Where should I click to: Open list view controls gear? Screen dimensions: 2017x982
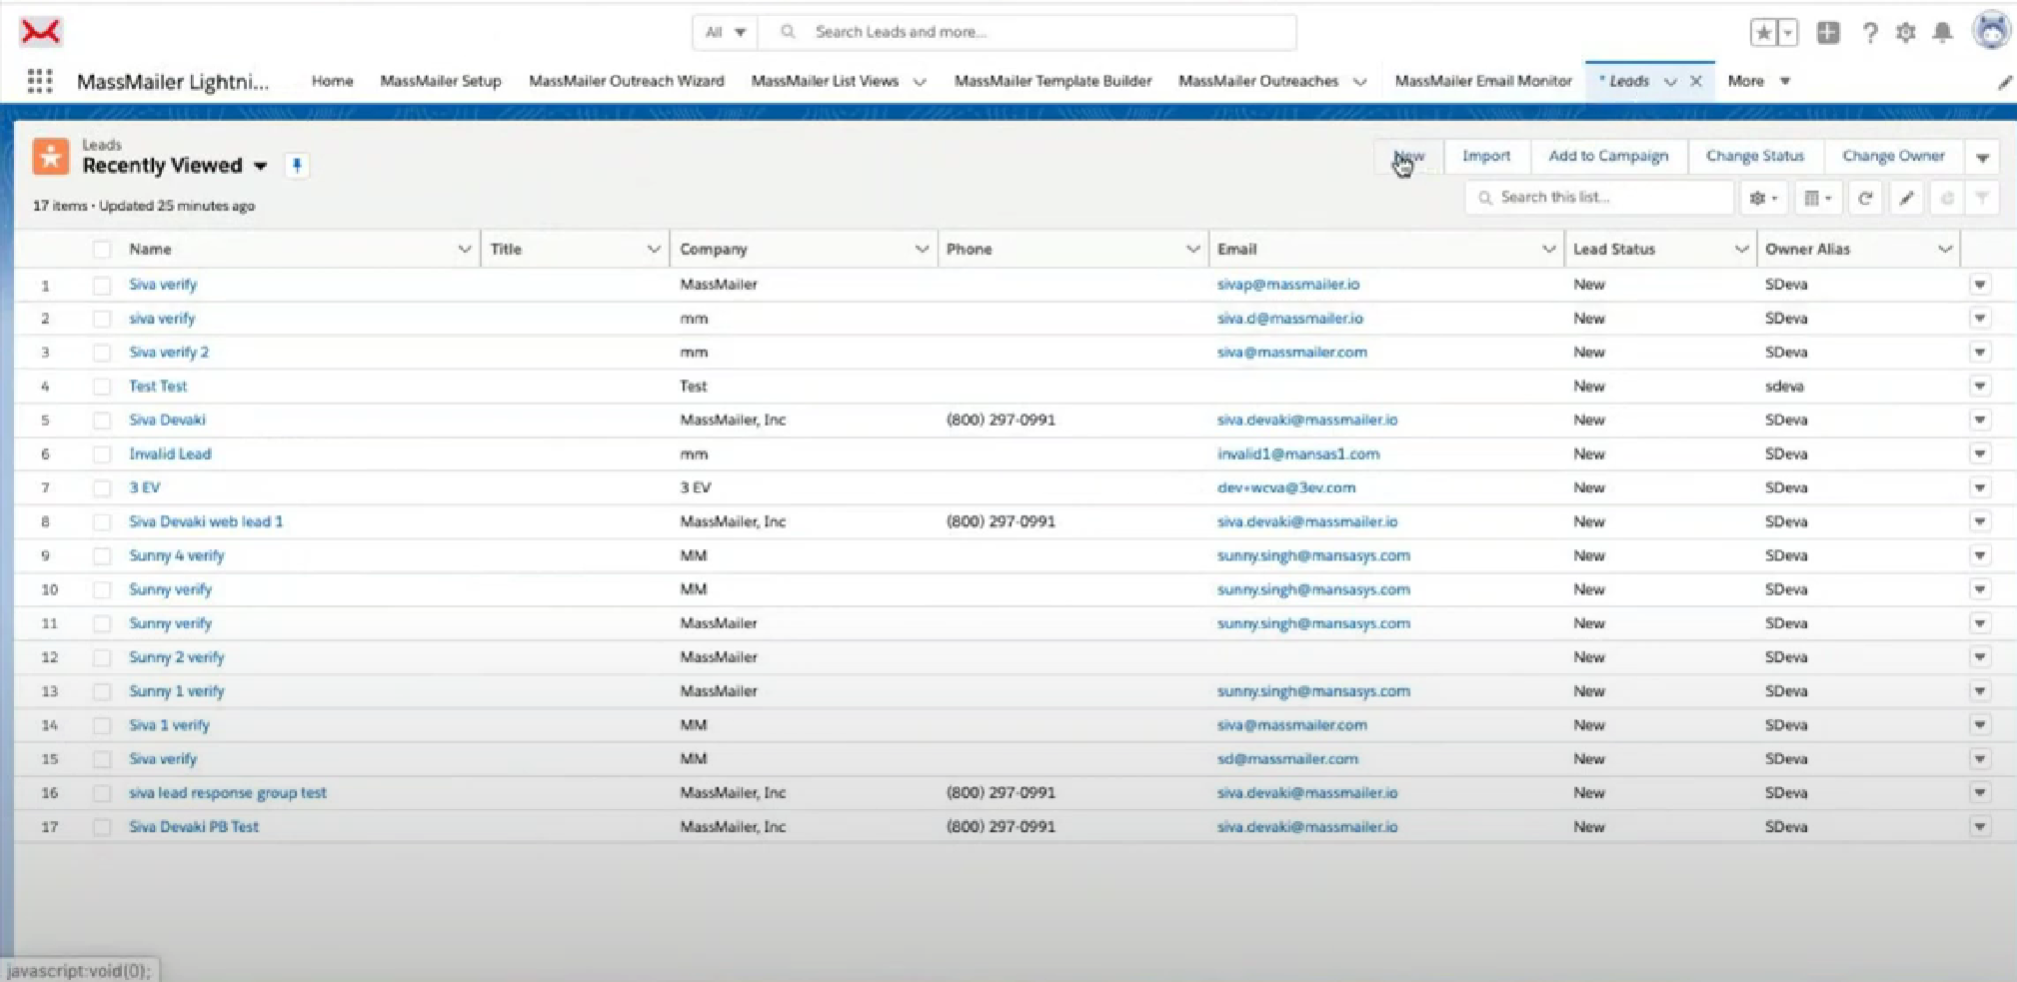tap(1763, 198)
